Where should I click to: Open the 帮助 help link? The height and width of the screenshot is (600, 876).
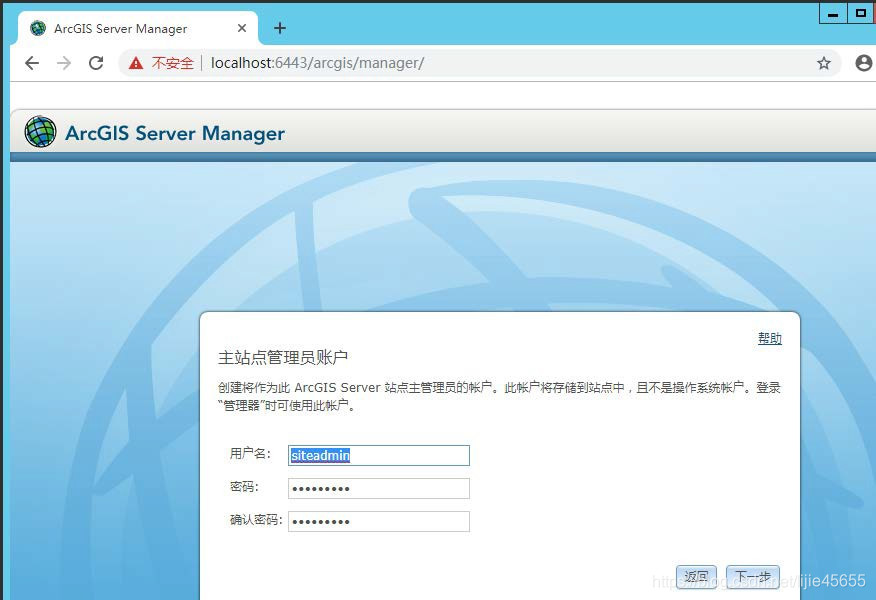point(769,338)
